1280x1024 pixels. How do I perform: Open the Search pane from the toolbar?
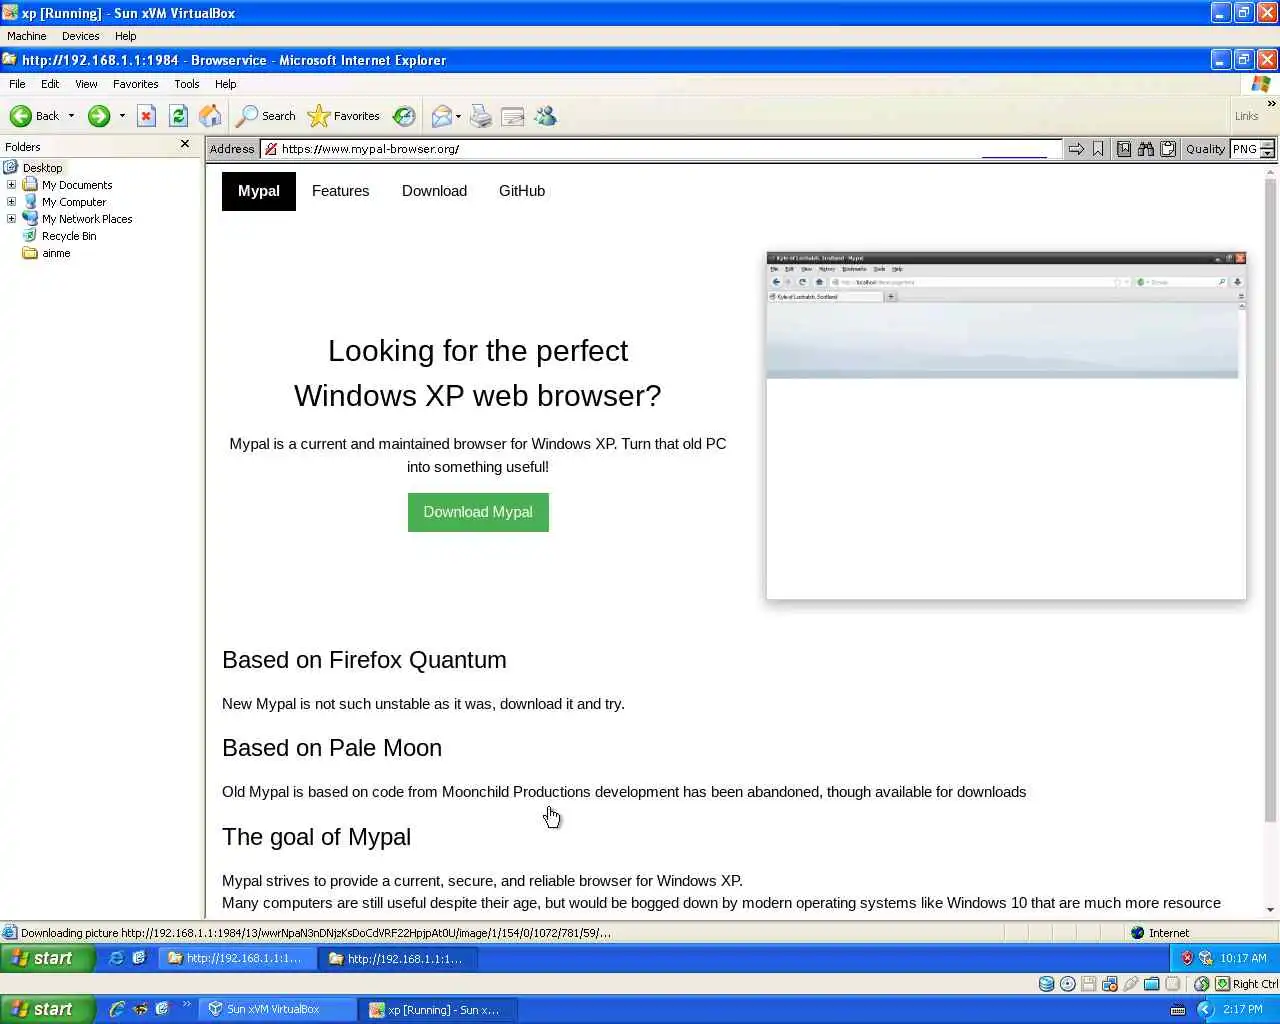(x=266, y=116)
